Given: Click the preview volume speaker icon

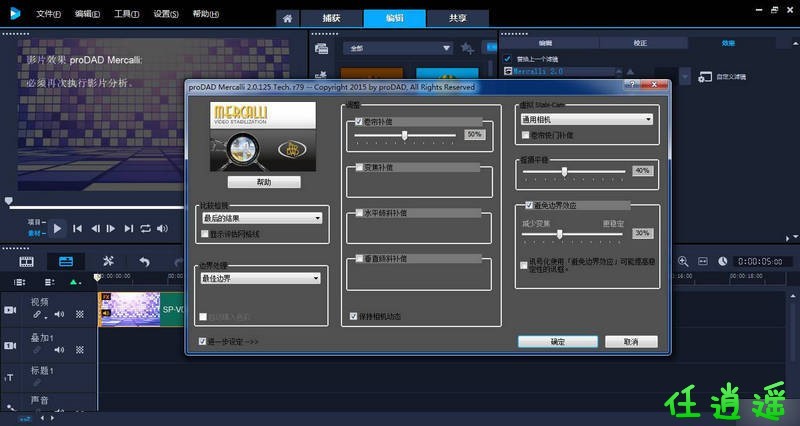Looking at the screenshot, I should 162,229.
